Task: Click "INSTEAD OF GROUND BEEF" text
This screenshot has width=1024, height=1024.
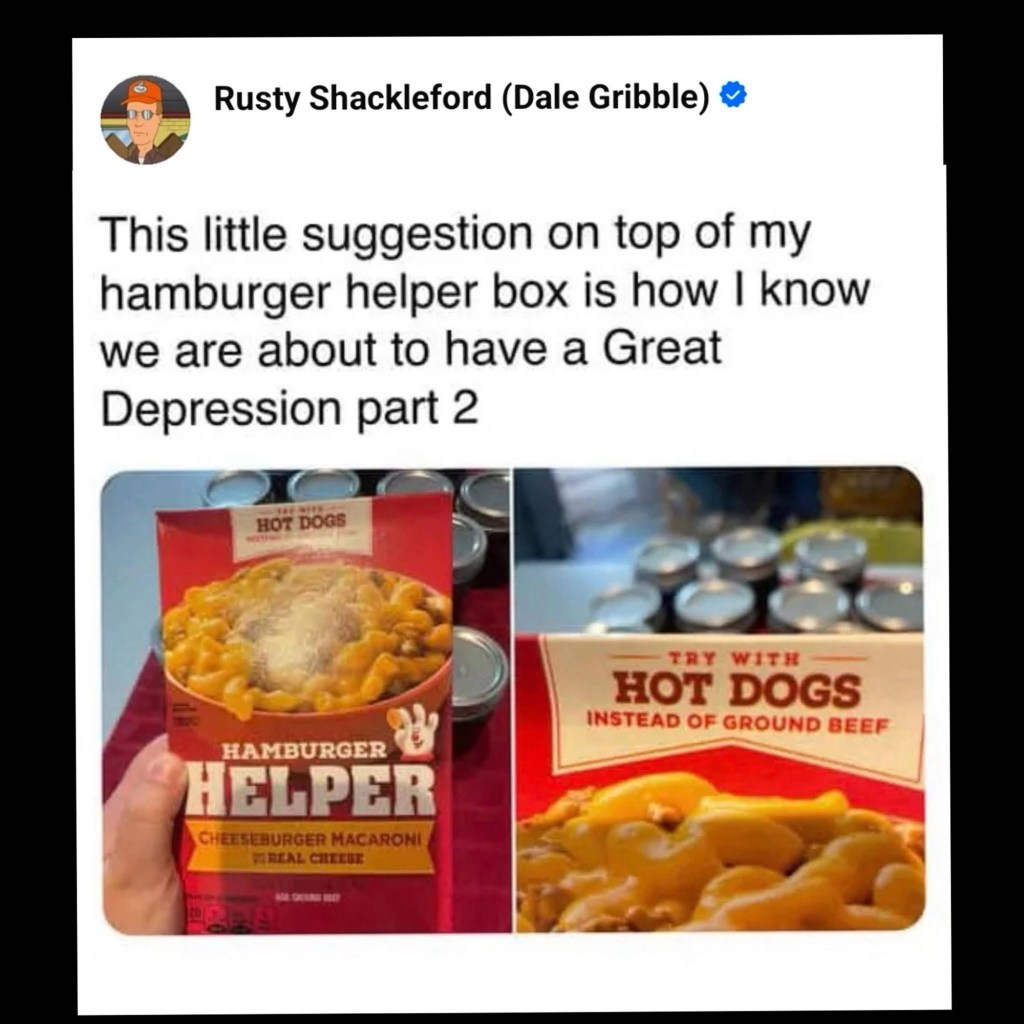Action: (739, 722)
